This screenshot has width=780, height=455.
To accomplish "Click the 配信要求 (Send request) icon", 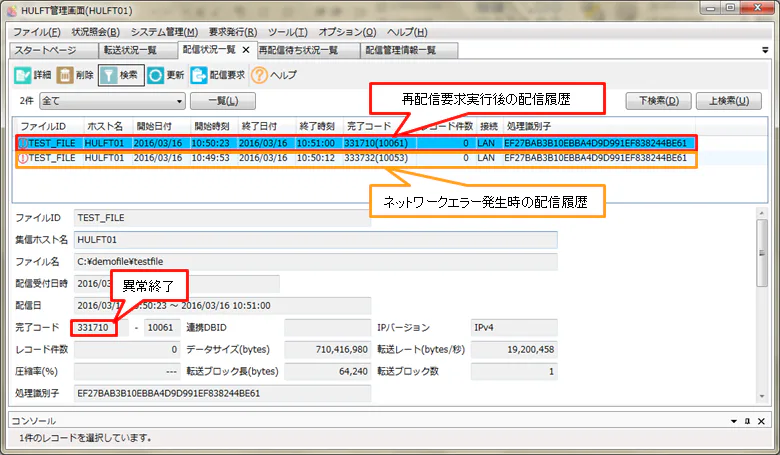I will click(198, 75).
